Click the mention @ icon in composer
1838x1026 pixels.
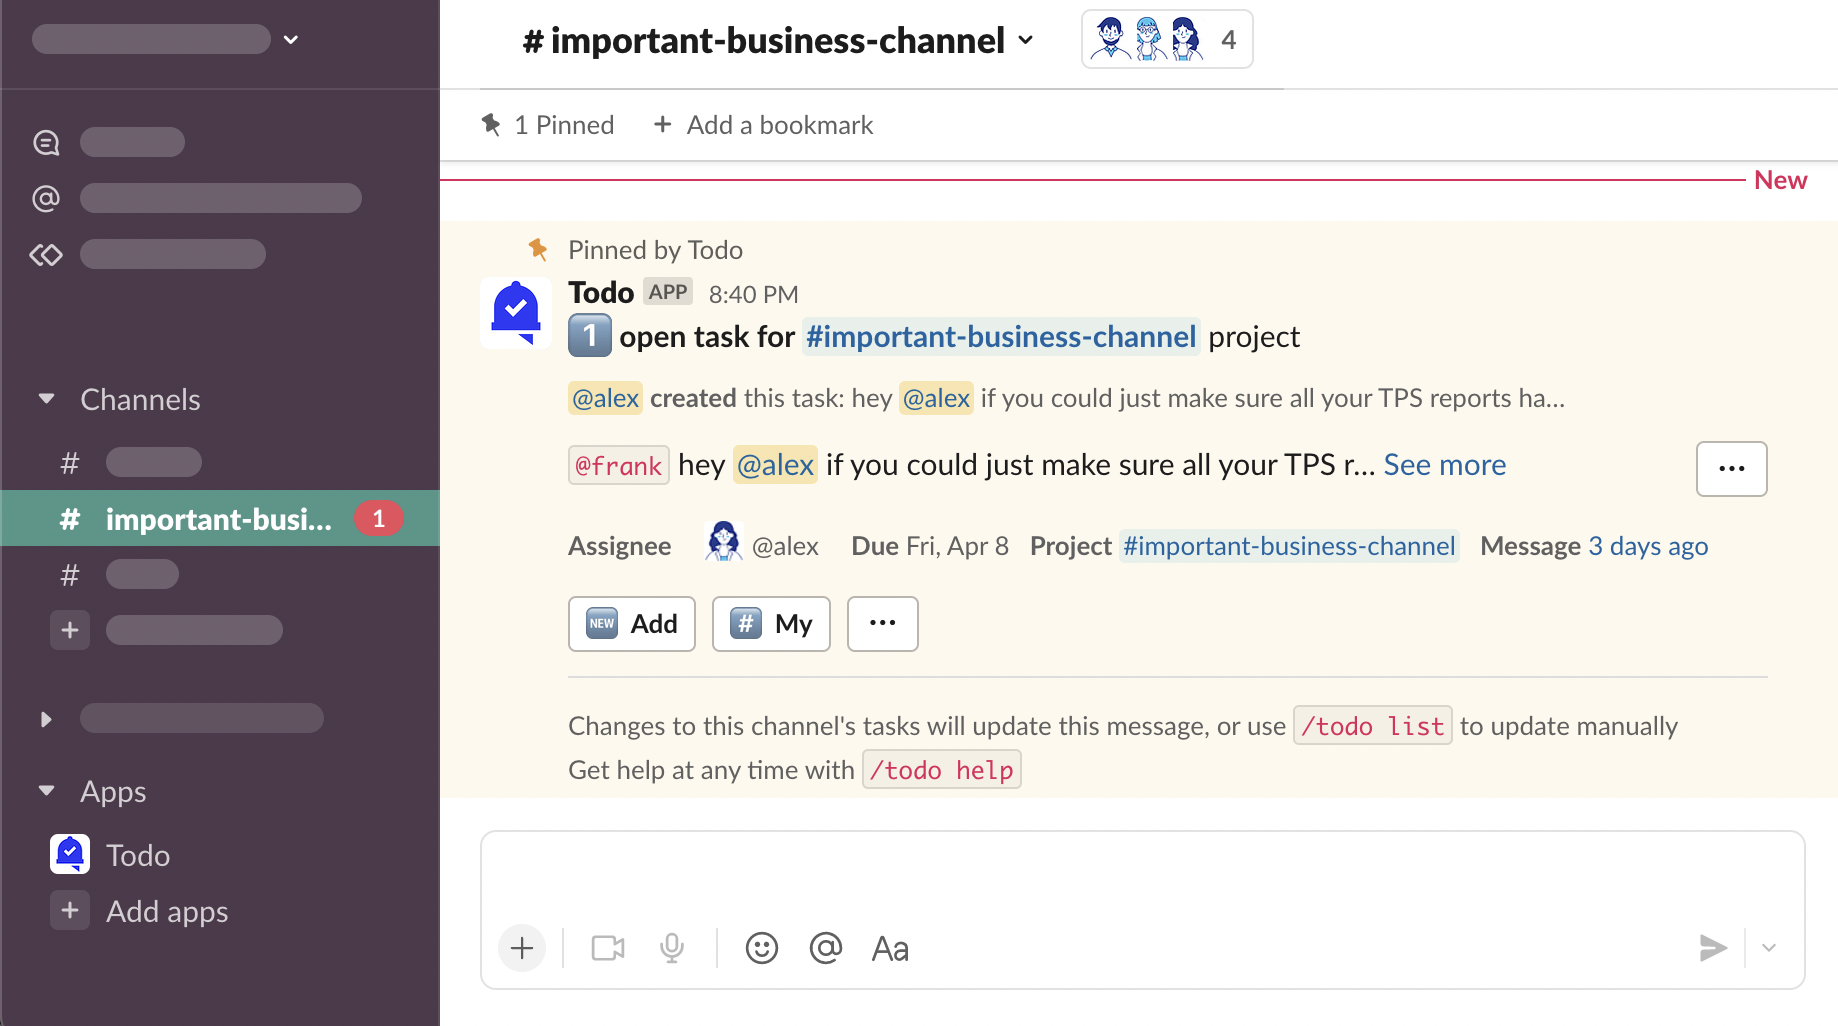pos(825,948)
